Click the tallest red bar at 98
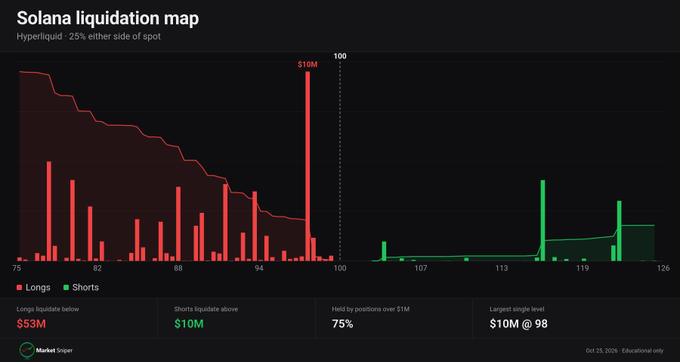The image size is (680, 362). [307, 166]
